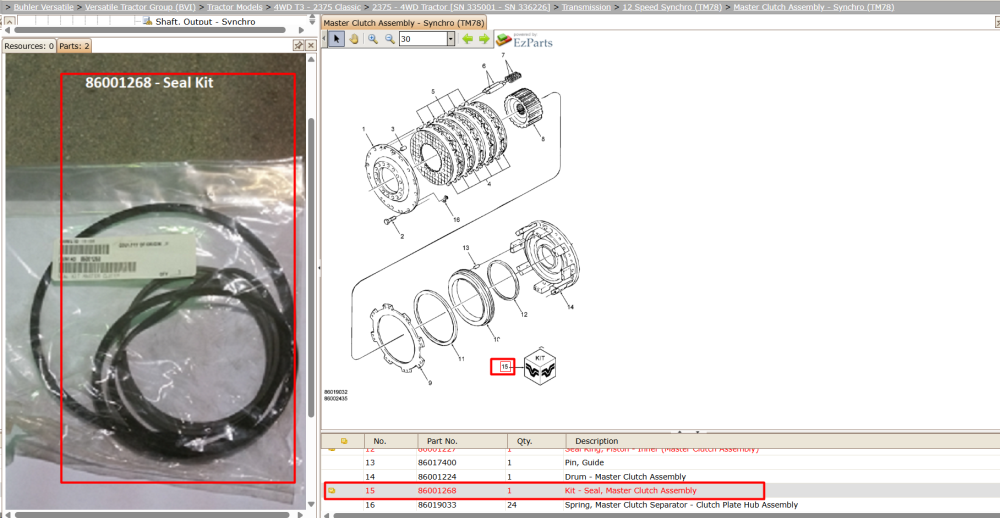1000x518 pixels.
Task: Open 4WD T3 - 2375 Classic breadcrumb
Action: pos(317,7)
